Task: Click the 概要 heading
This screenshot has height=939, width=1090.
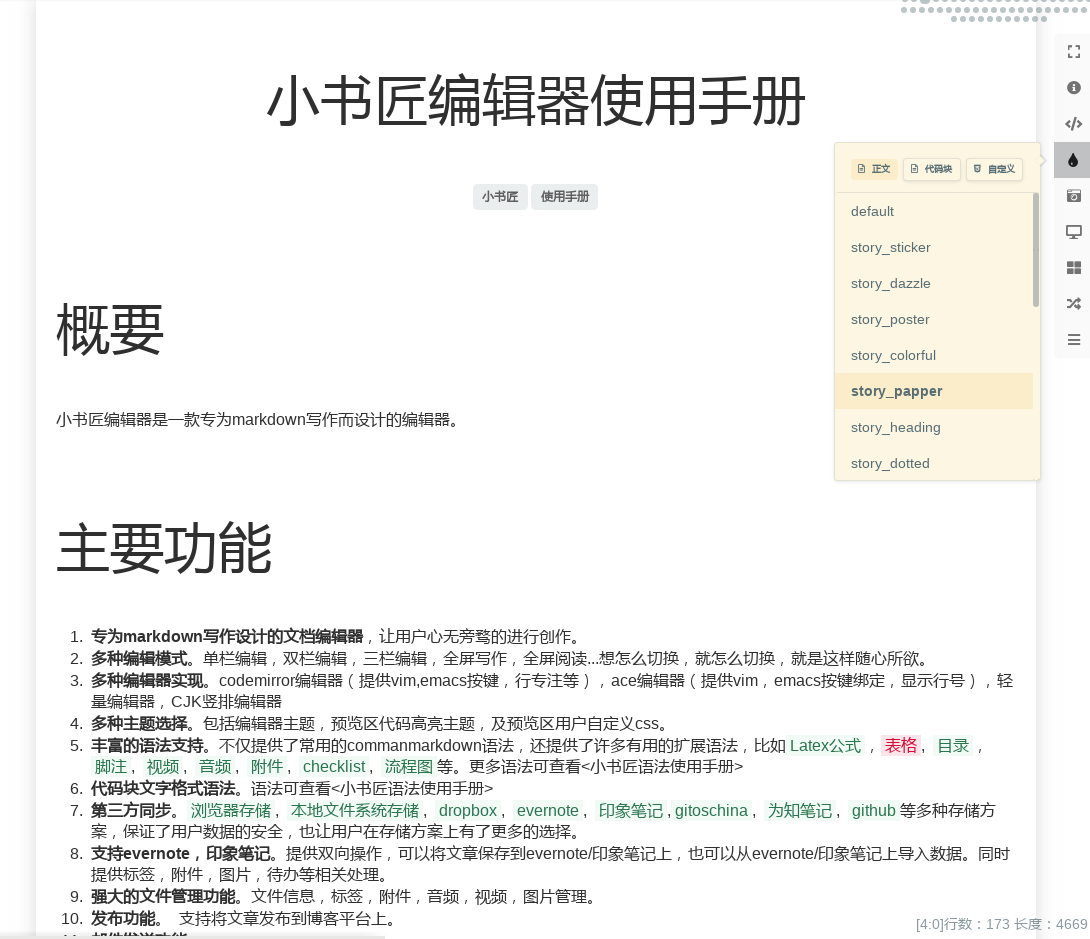Action: click(x=110, y=330)
